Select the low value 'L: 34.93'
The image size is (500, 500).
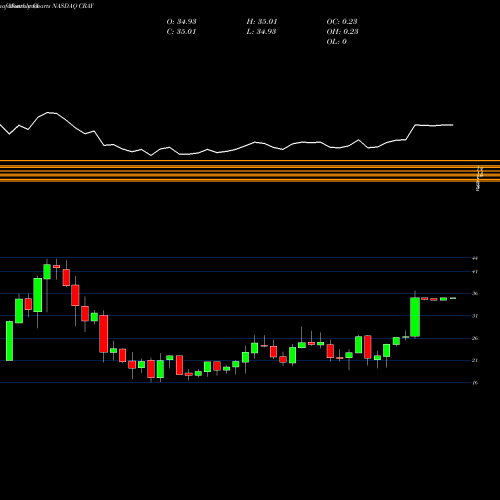point(261,32)
